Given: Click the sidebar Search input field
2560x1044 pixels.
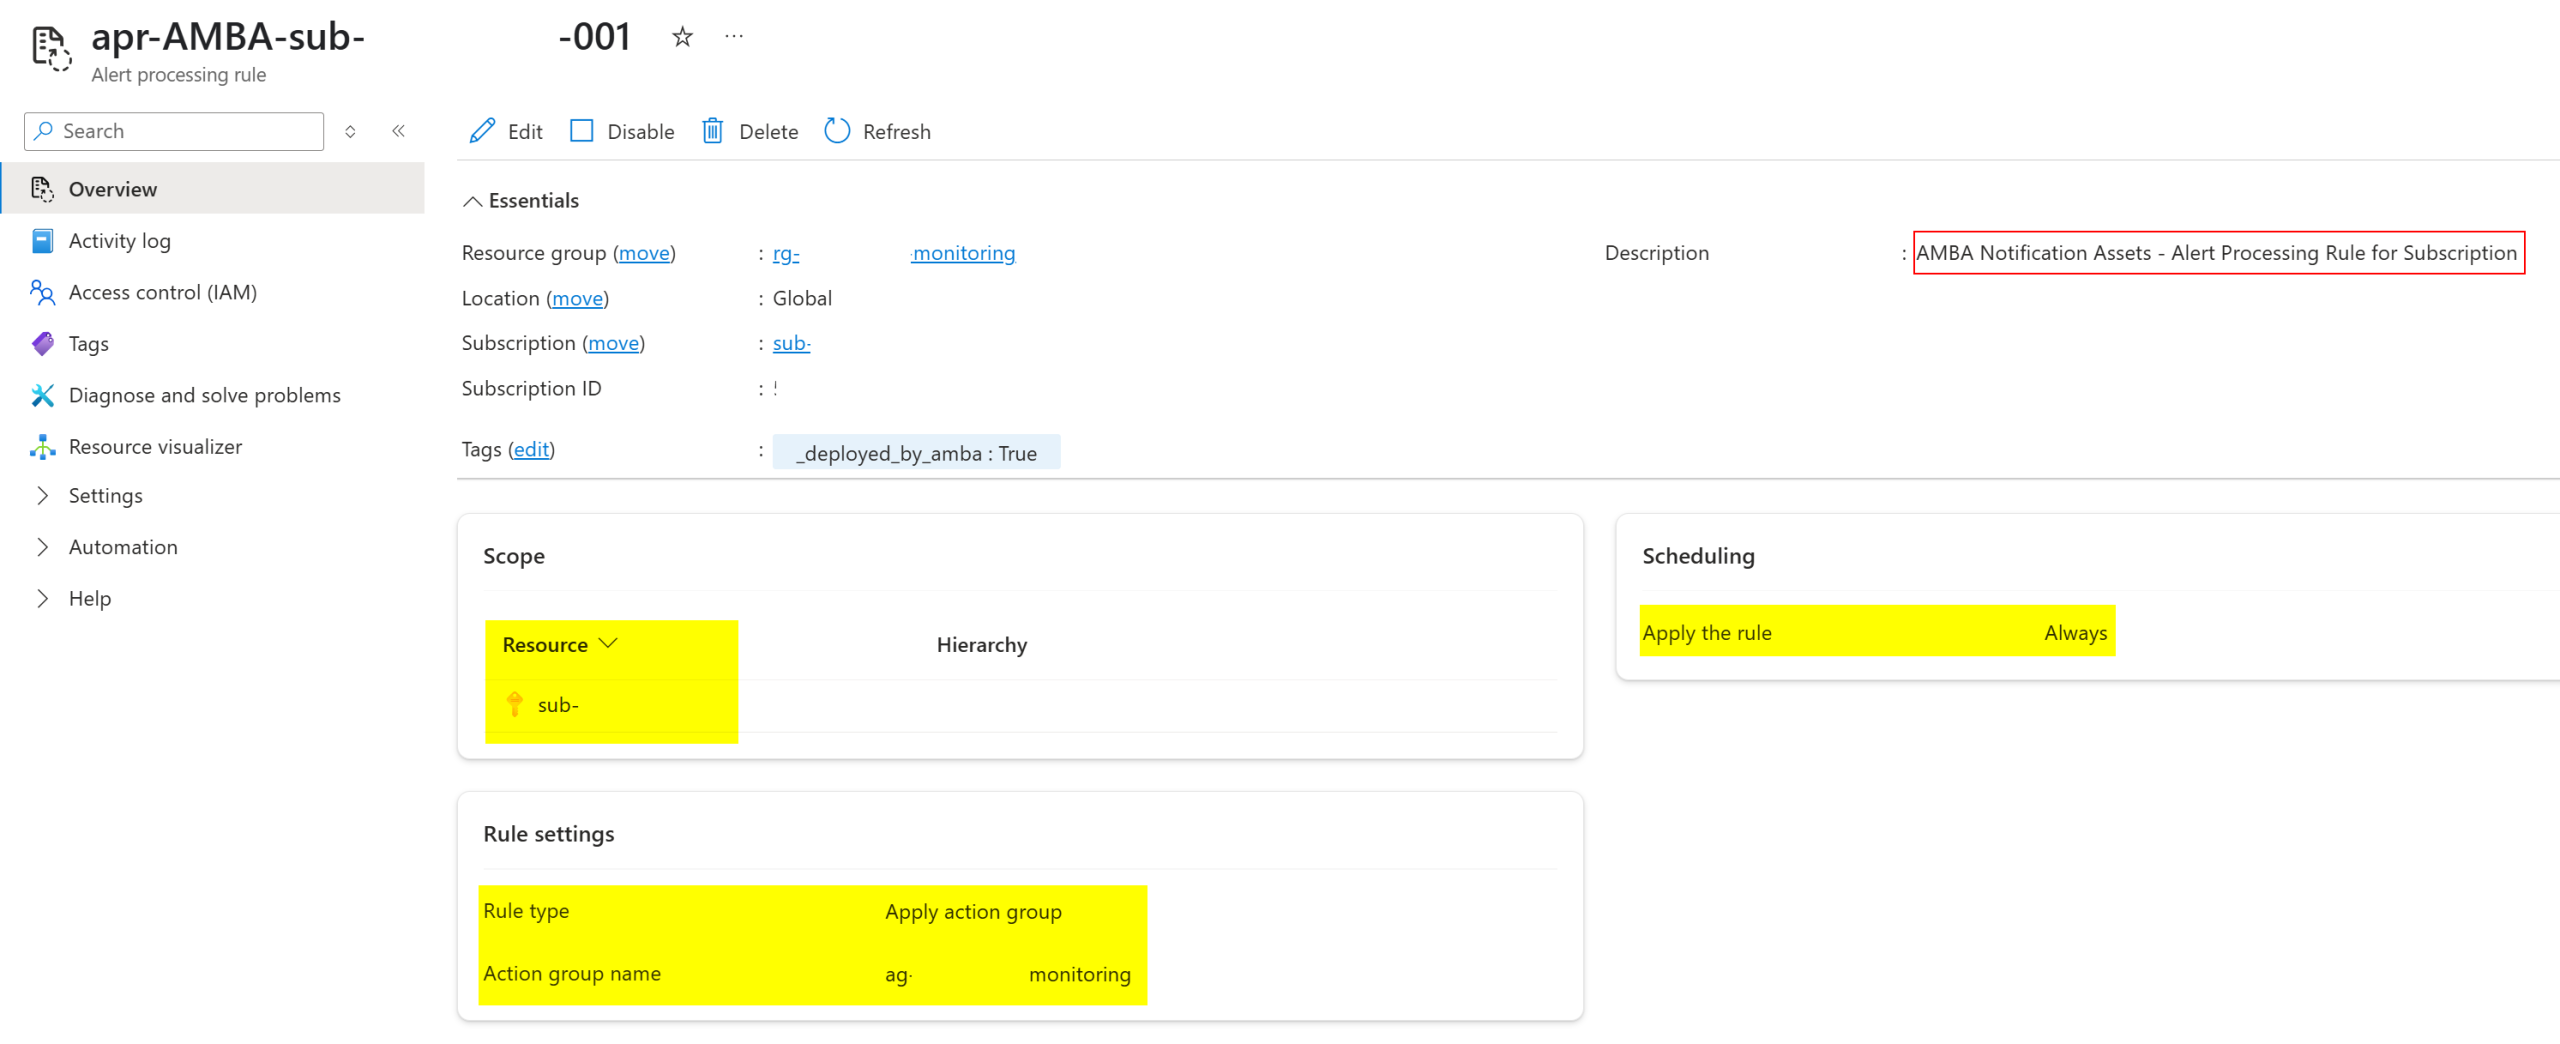Looking at the screenshot, I should [x=174, y=131].
